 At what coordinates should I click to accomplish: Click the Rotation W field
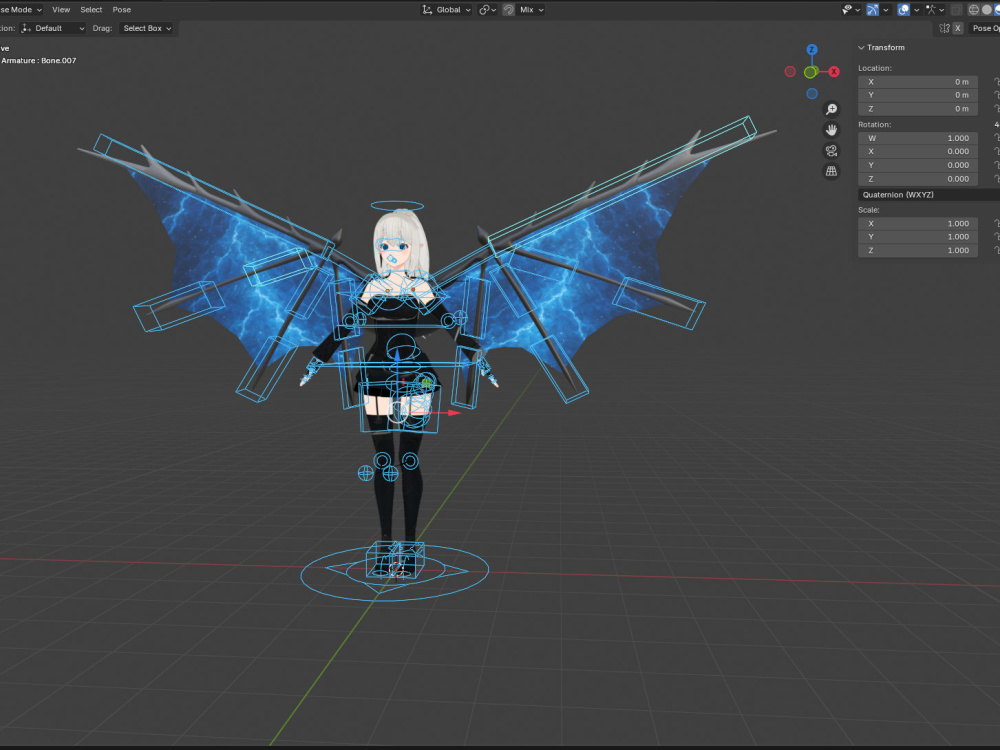(x=918, y=138)
